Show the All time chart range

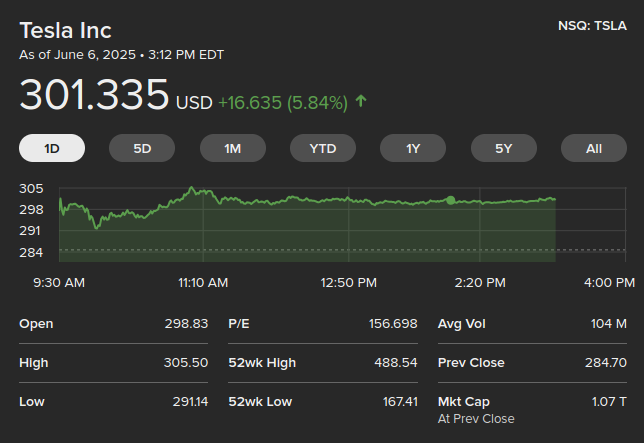tap(594, 148)
